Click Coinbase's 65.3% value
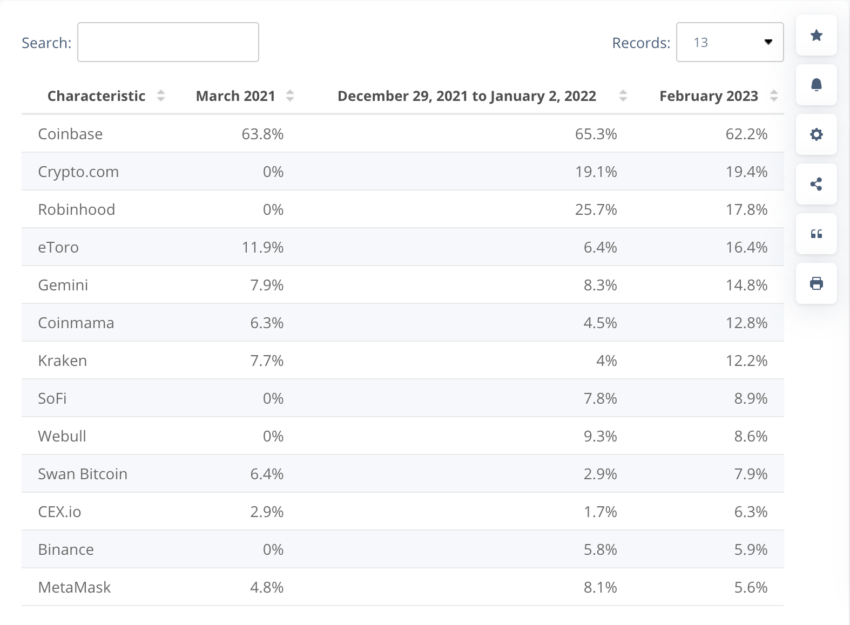 click(x=596, y=134)
